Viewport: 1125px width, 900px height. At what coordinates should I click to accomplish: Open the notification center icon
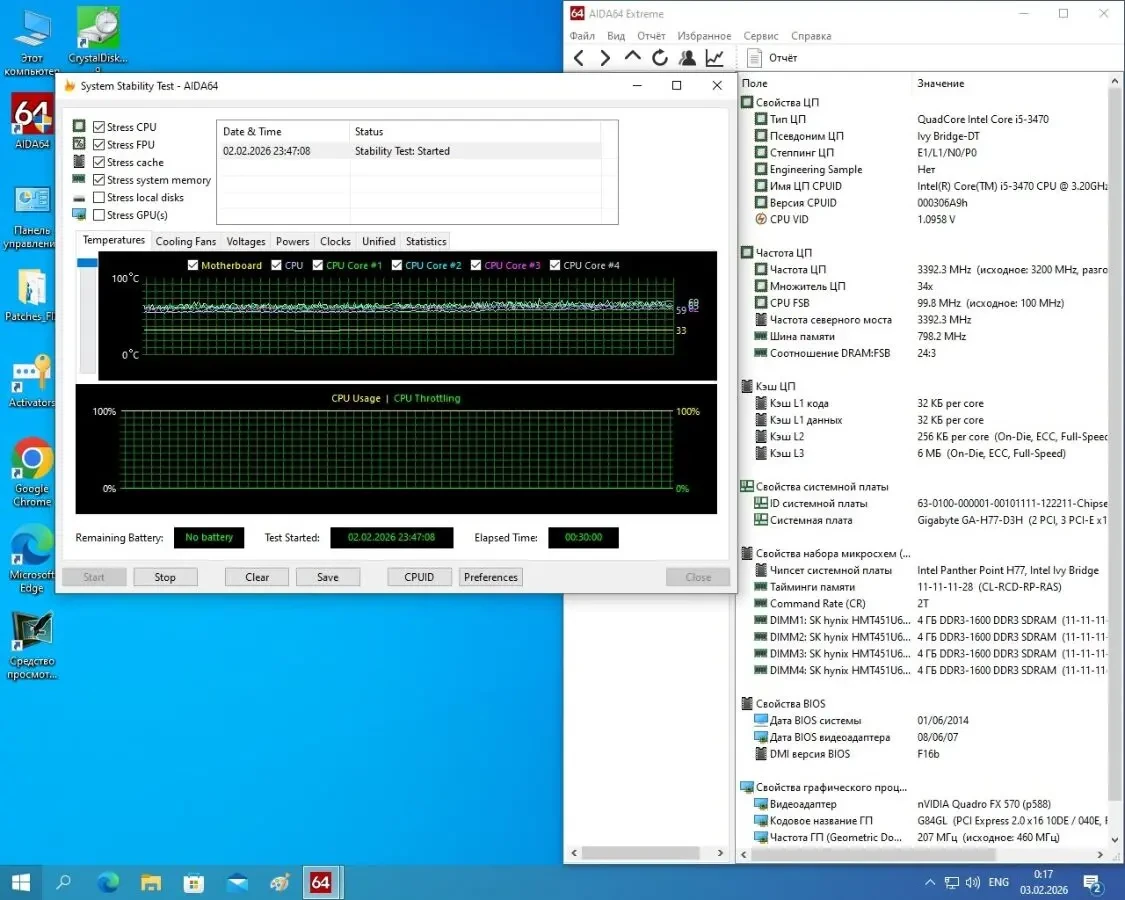coord(1093,883)
